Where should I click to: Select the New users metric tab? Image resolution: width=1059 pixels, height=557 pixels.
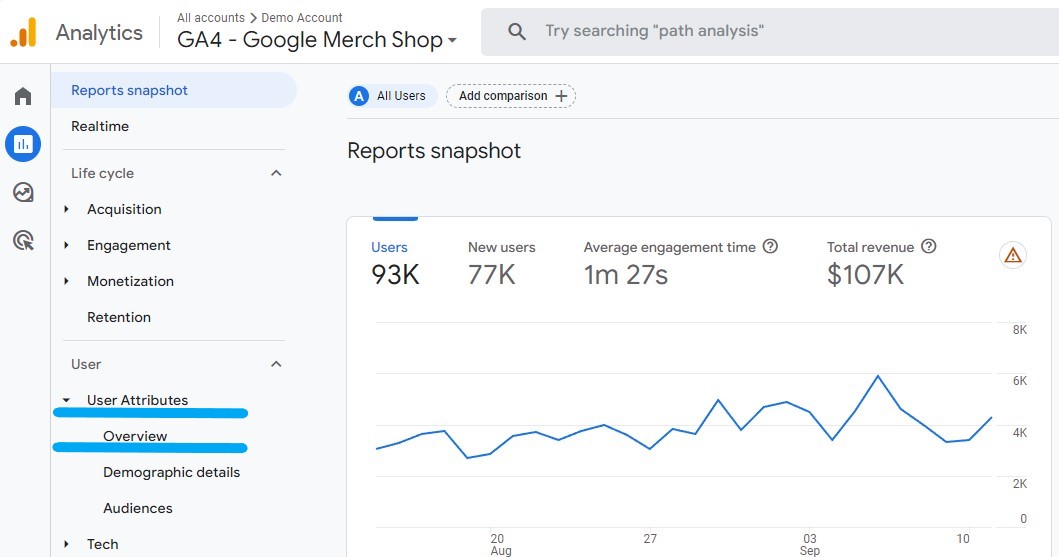[x=502, y=263]
